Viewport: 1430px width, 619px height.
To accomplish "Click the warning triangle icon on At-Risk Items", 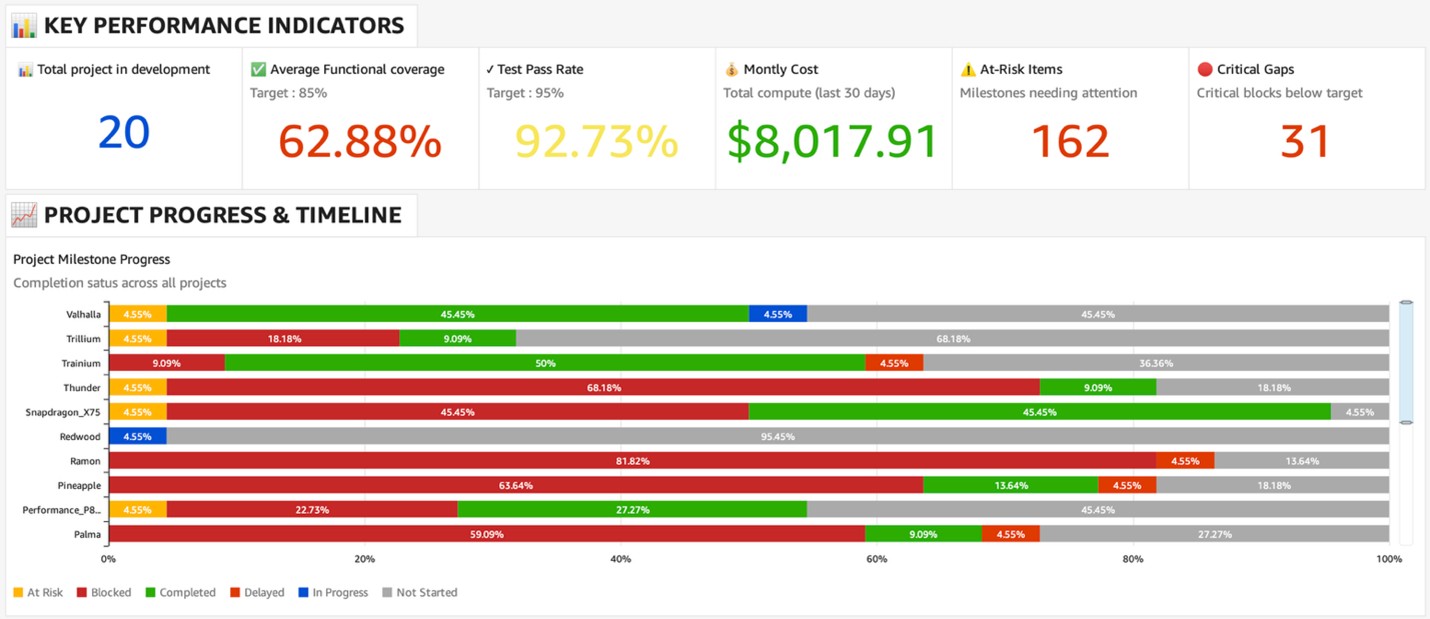I will (968, 70).
